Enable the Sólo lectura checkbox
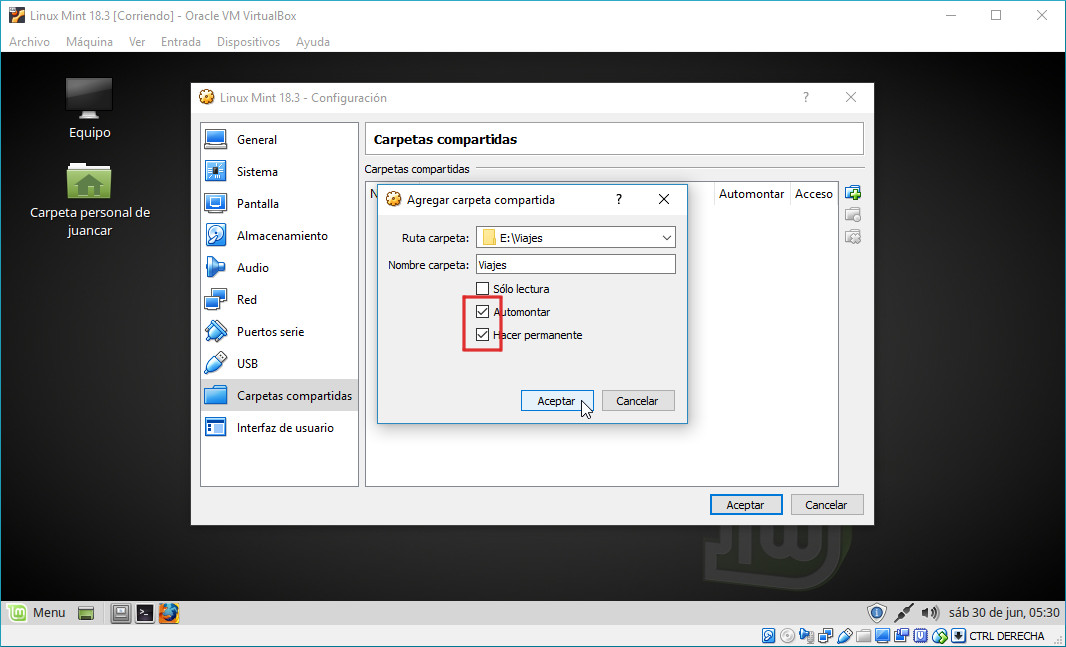Image resolution: width=1066 pixels, height=647 pixels. (483, 289)
